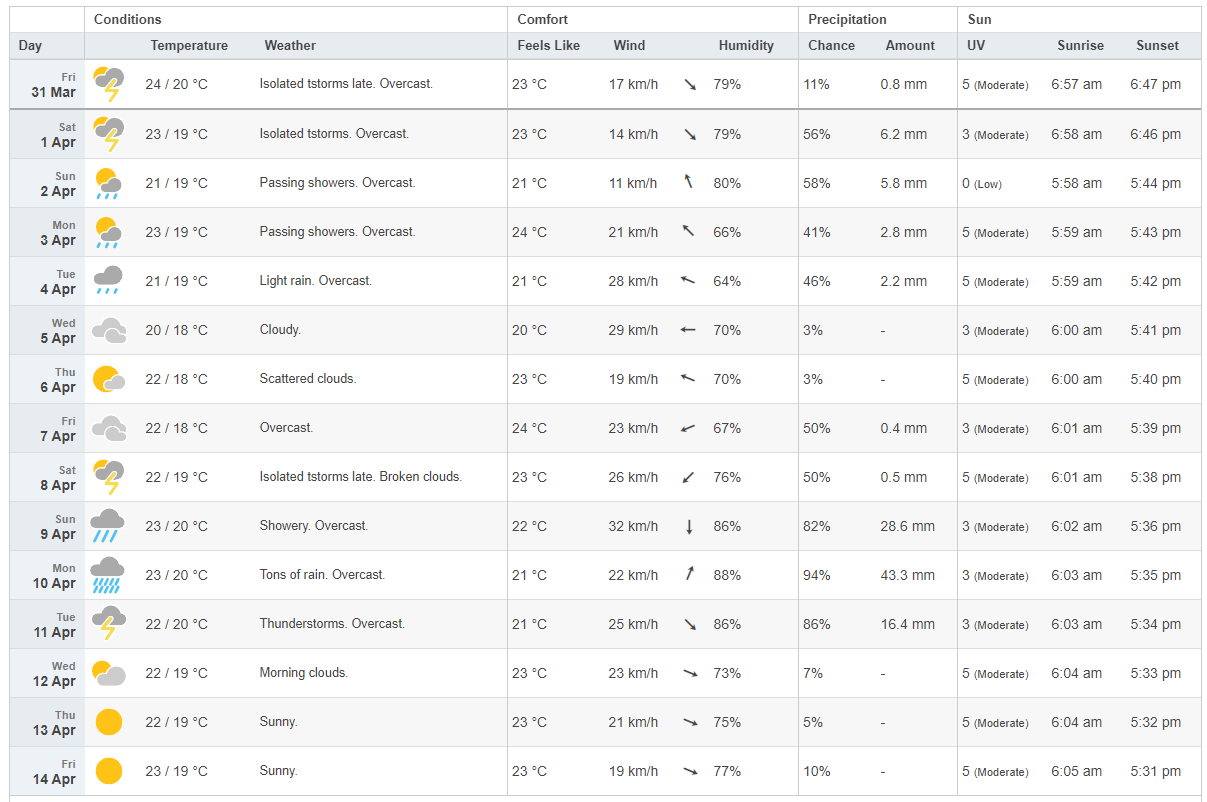Click the Sunrise column header

point(1080,46)
